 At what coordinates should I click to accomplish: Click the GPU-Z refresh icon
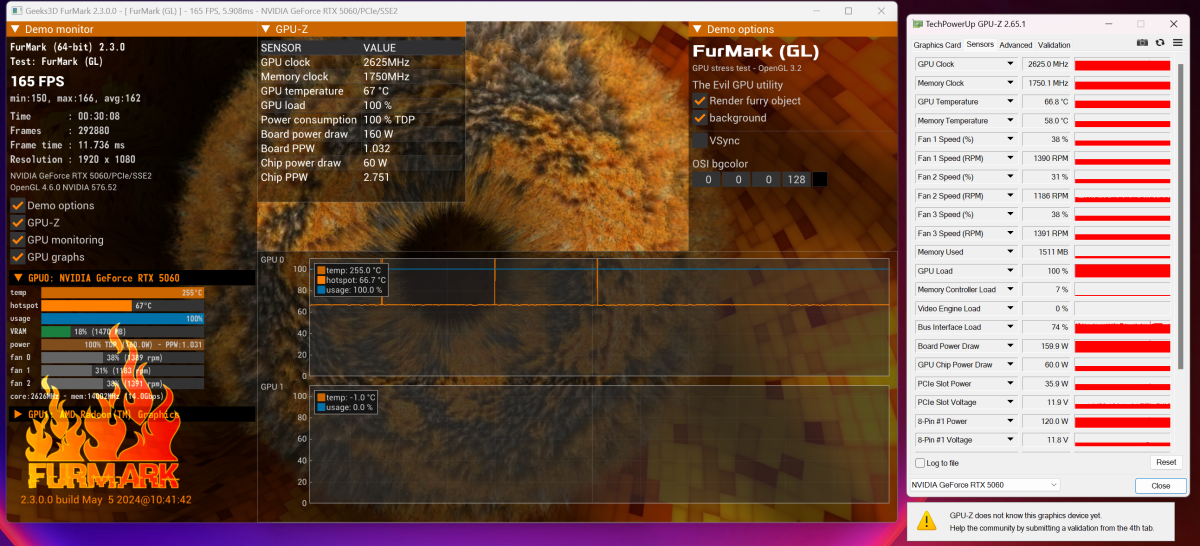point(1160,43)
